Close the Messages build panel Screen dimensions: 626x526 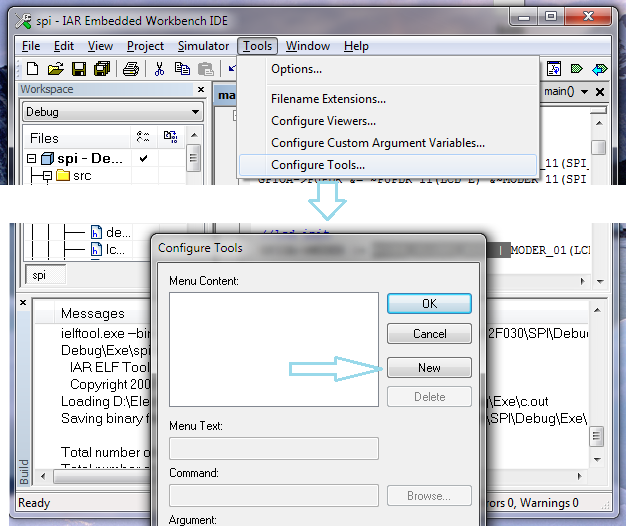pyautogui.click(x=23, y=303)
